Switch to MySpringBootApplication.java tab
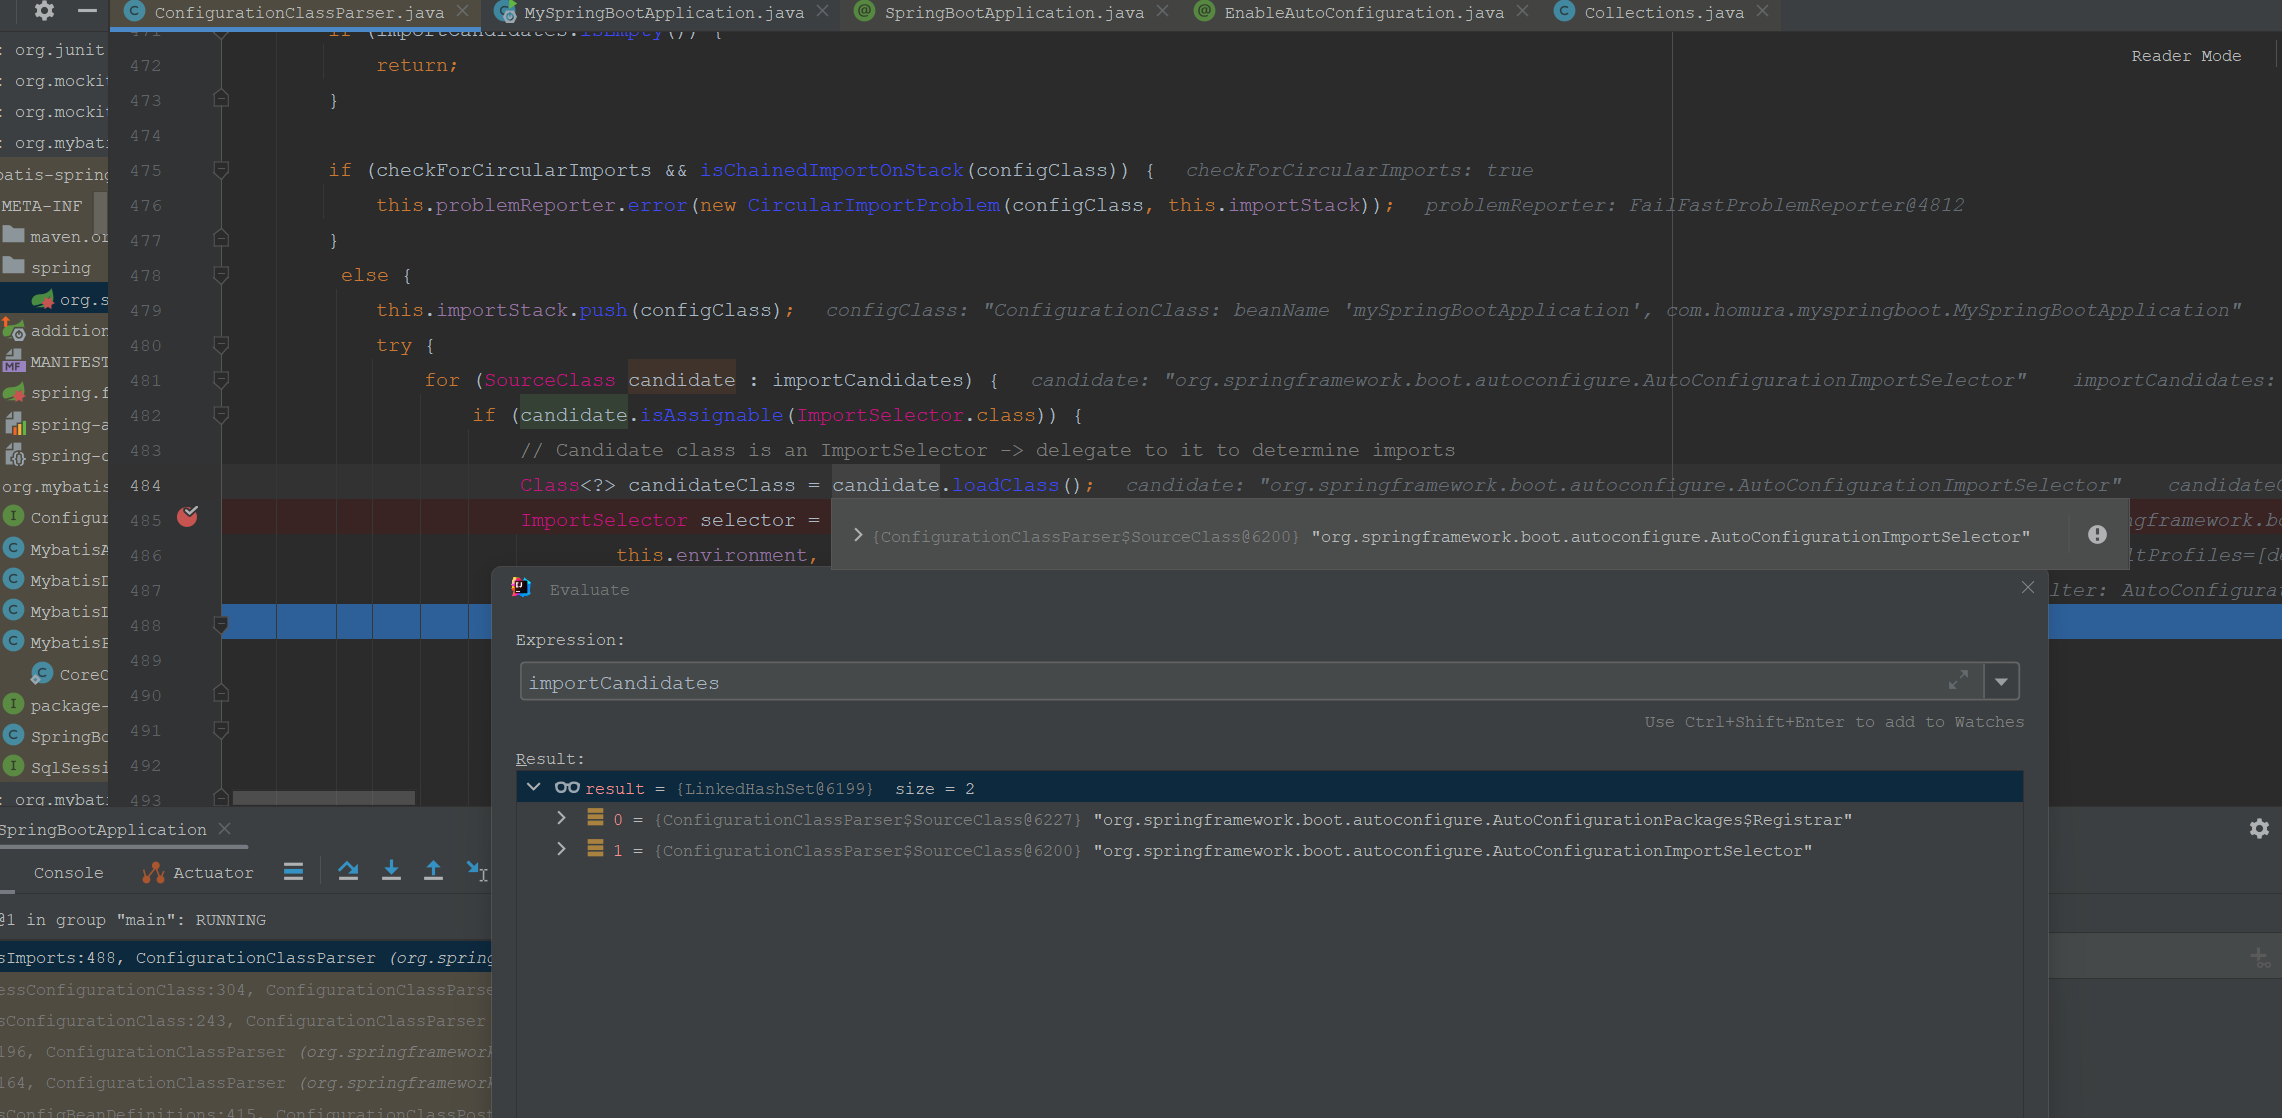This screenshot has height=1118, width=2282. (663, 13)
